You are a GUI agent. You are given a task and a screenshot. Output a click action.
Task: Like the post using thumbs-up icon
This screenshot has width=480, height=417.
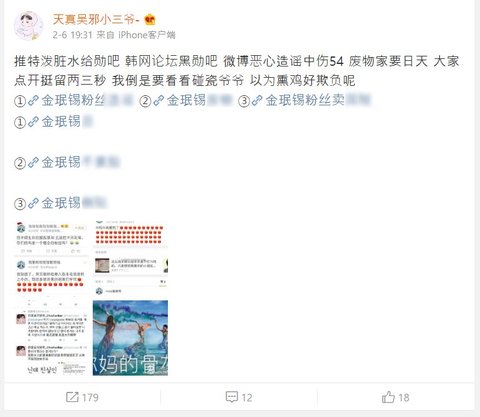(x=388, y=397)
